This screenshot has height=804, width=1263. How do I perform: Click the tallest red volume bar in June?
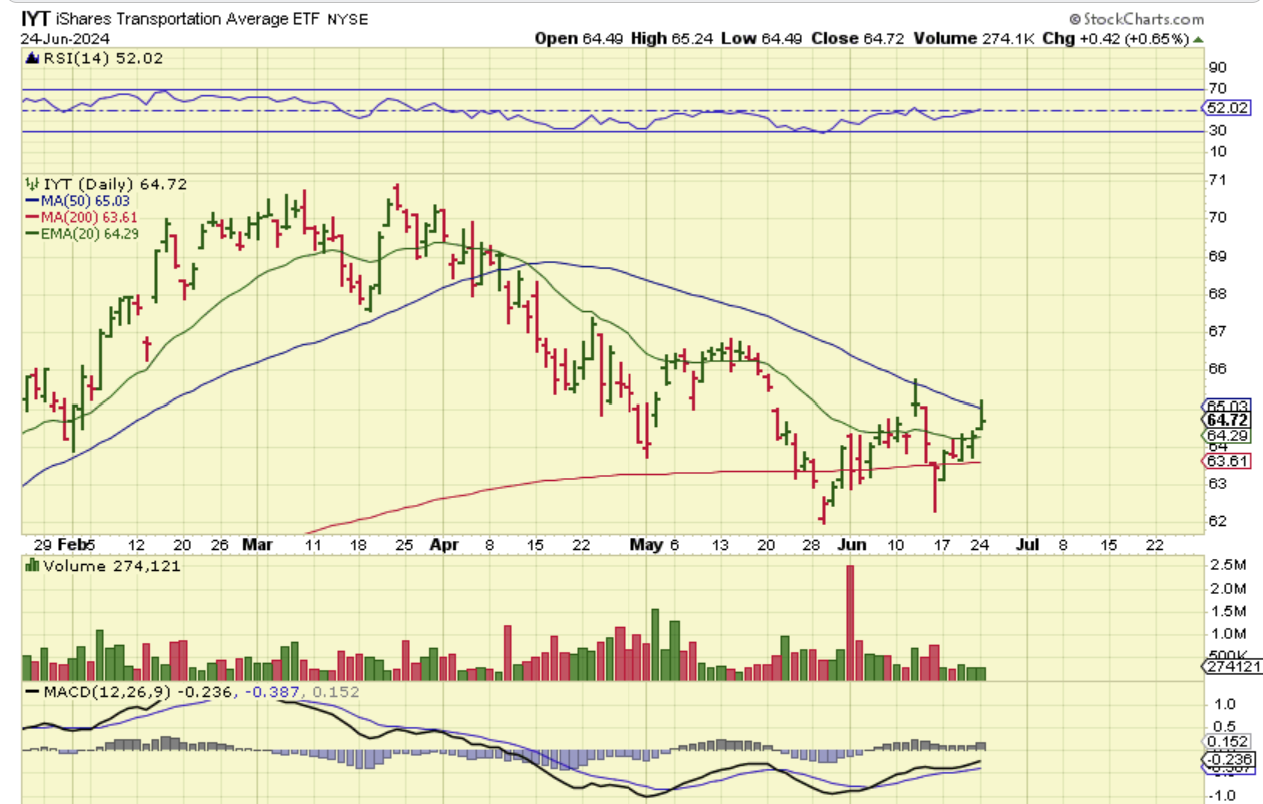[x=850, y=623]
